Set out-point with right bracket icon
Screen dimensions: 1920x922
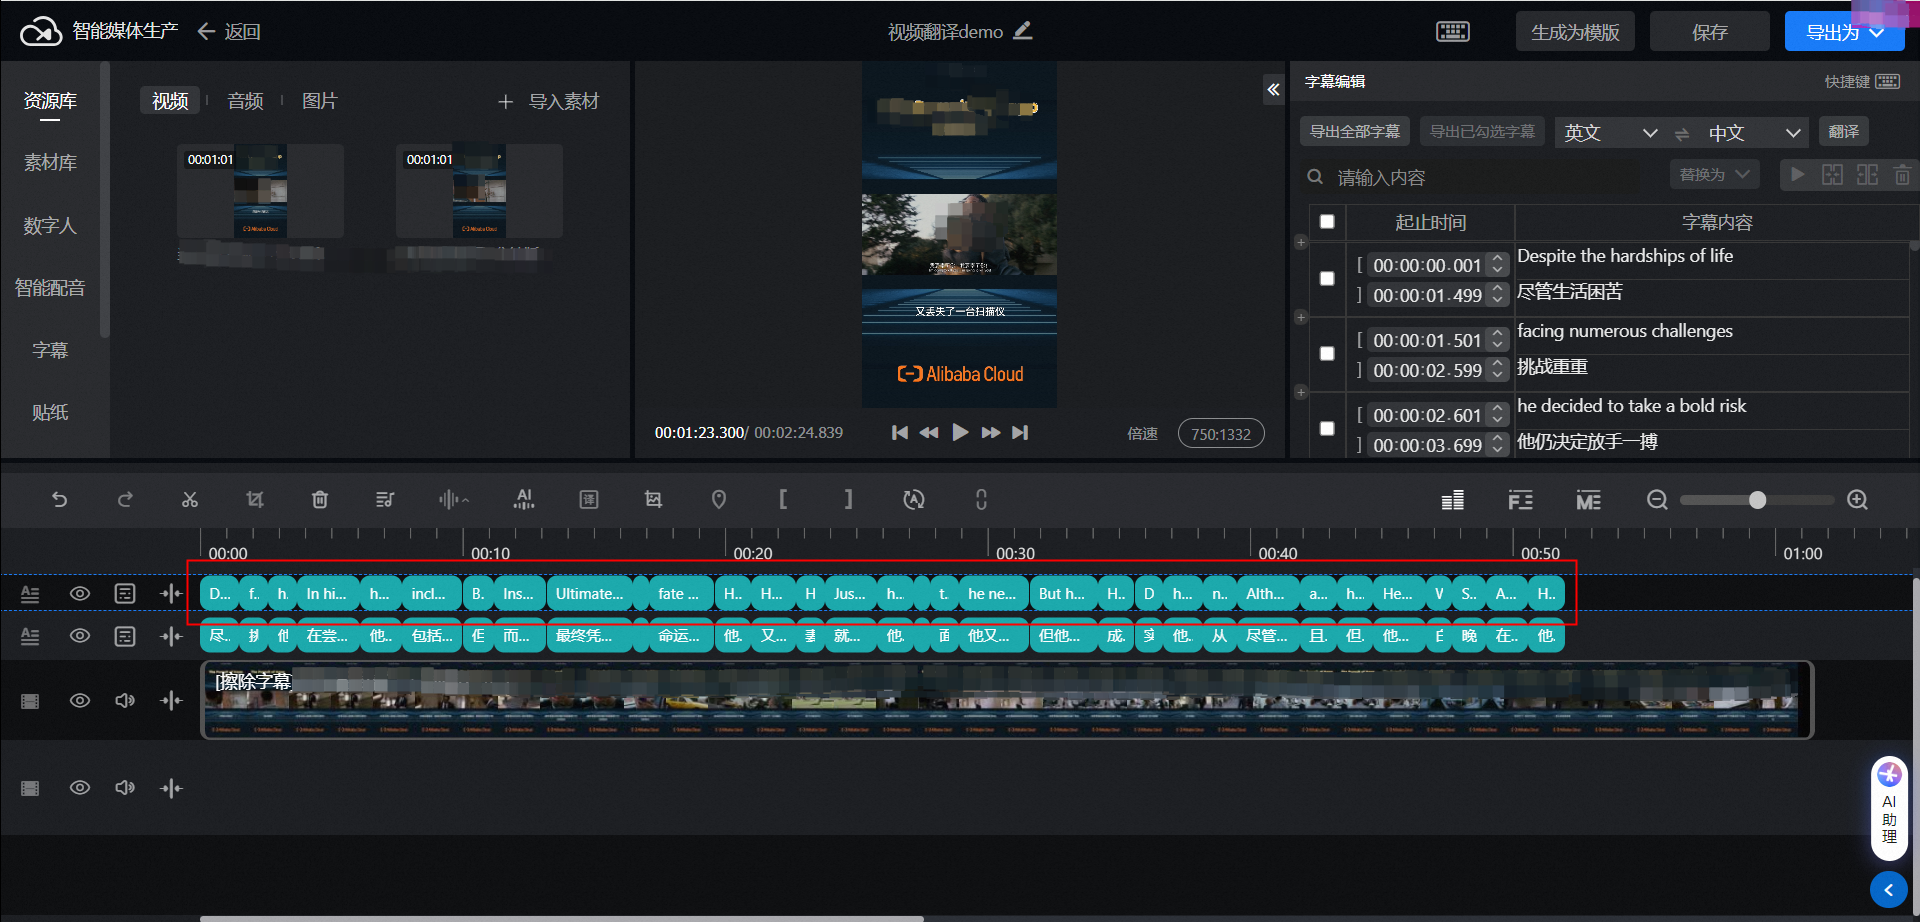point(848,499)
